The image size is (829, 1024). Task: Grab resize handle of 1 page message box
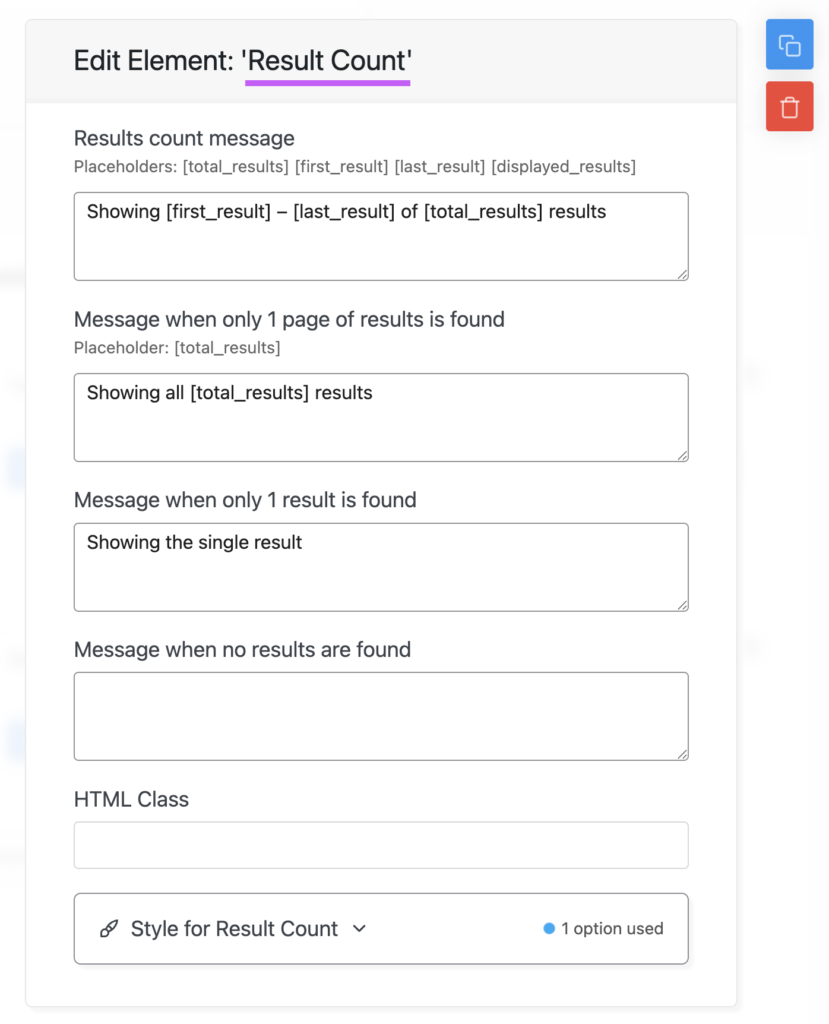682,456
